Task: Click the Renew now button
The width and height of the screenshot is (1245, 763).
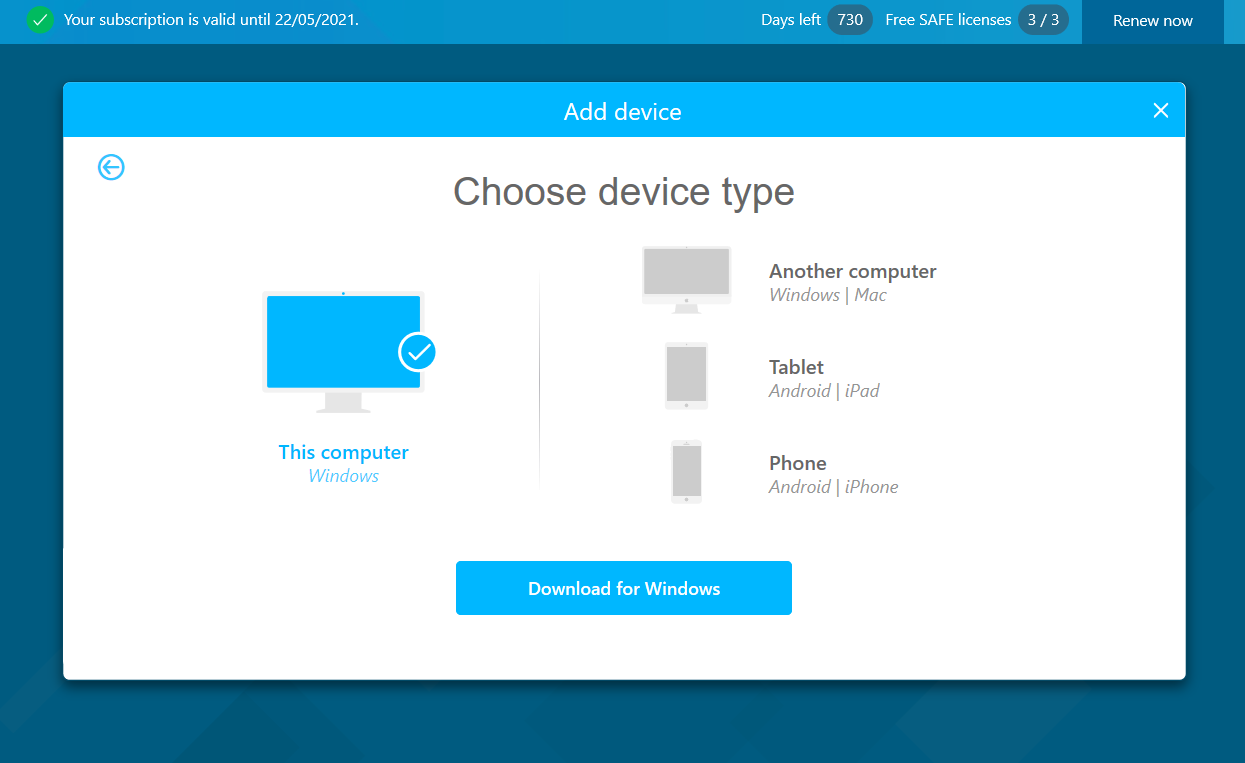Action: (1152, 20)
